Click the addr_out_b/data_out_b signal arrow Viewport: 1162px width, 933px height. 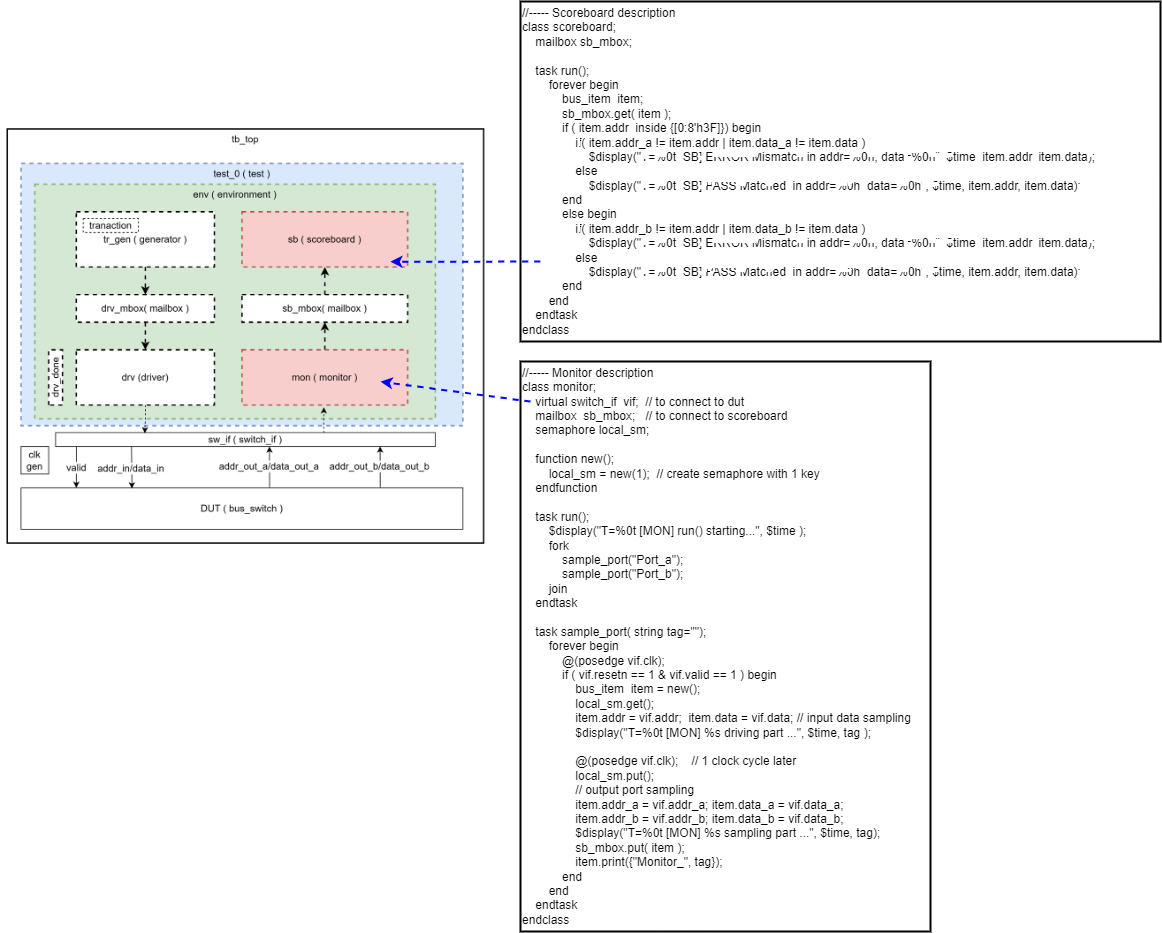381,465
